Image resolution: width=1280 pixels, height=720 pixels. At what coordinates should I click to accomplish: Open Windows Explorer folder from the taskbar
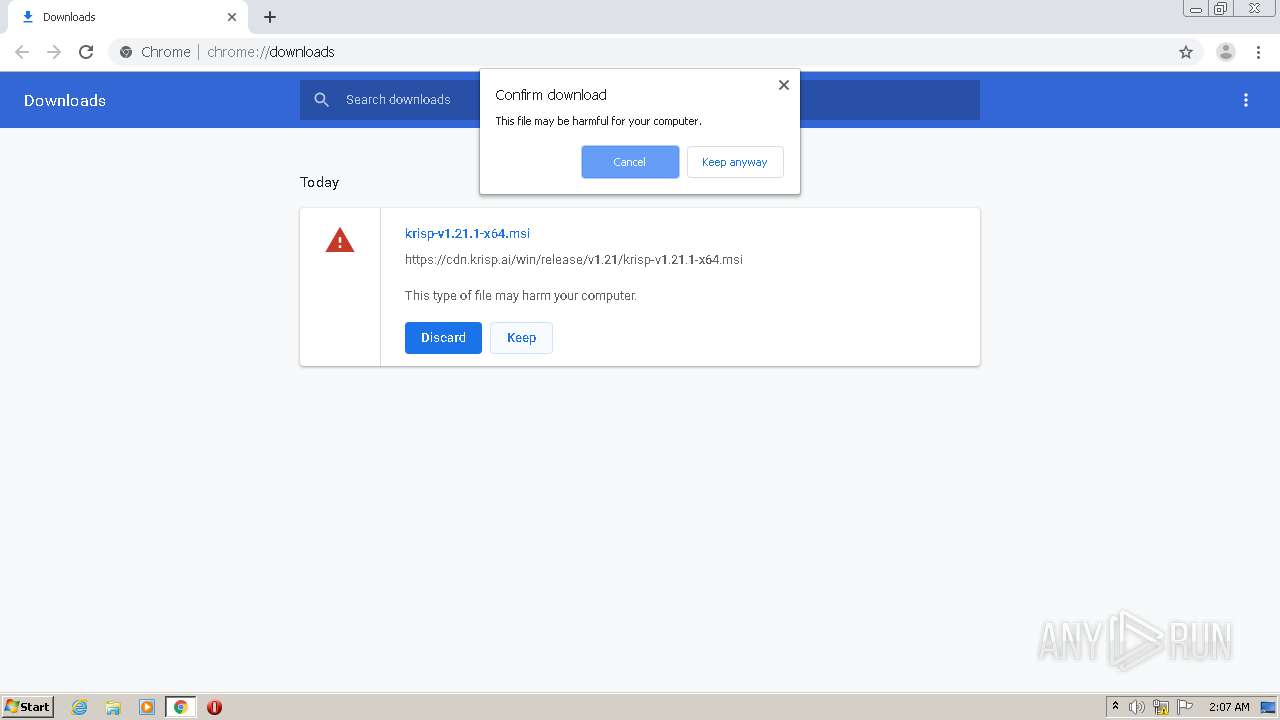pos(113,707)
